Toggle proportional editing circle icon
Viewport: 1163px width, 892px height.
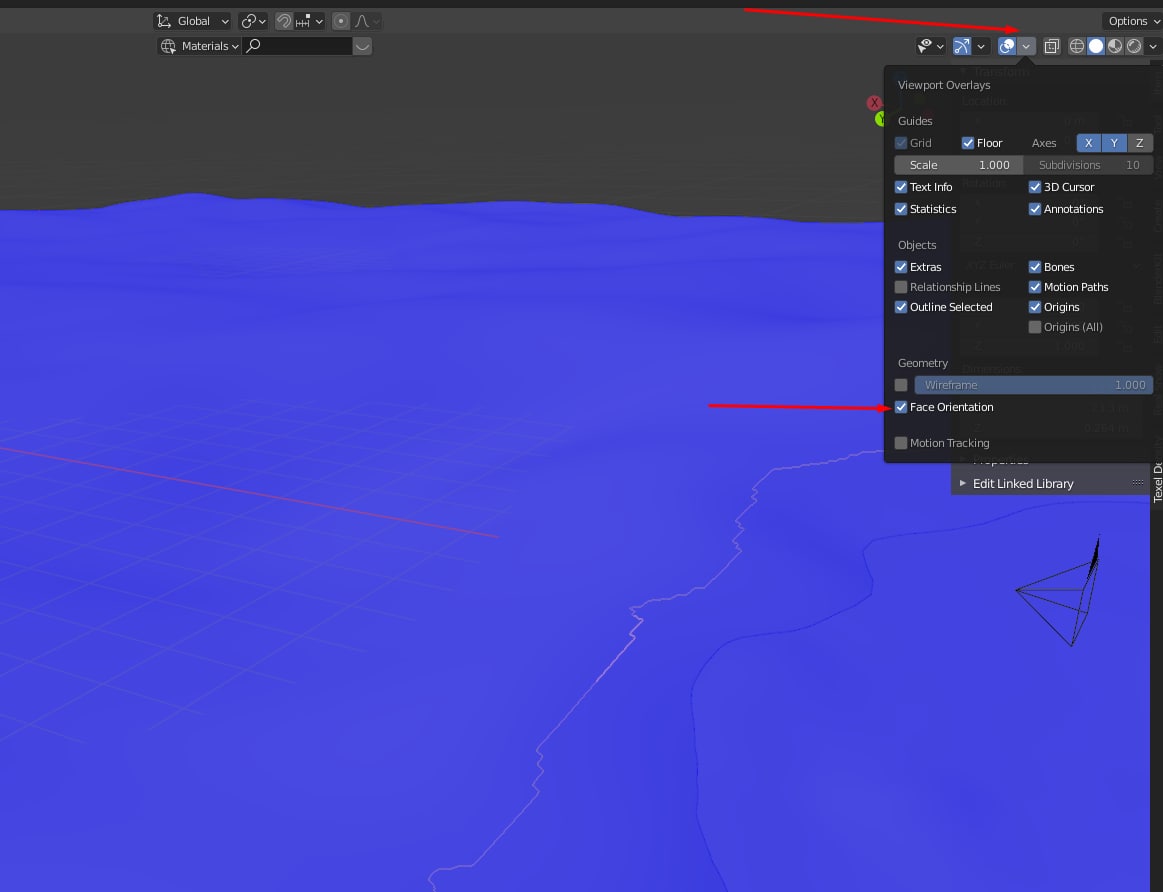click(340, 22)
